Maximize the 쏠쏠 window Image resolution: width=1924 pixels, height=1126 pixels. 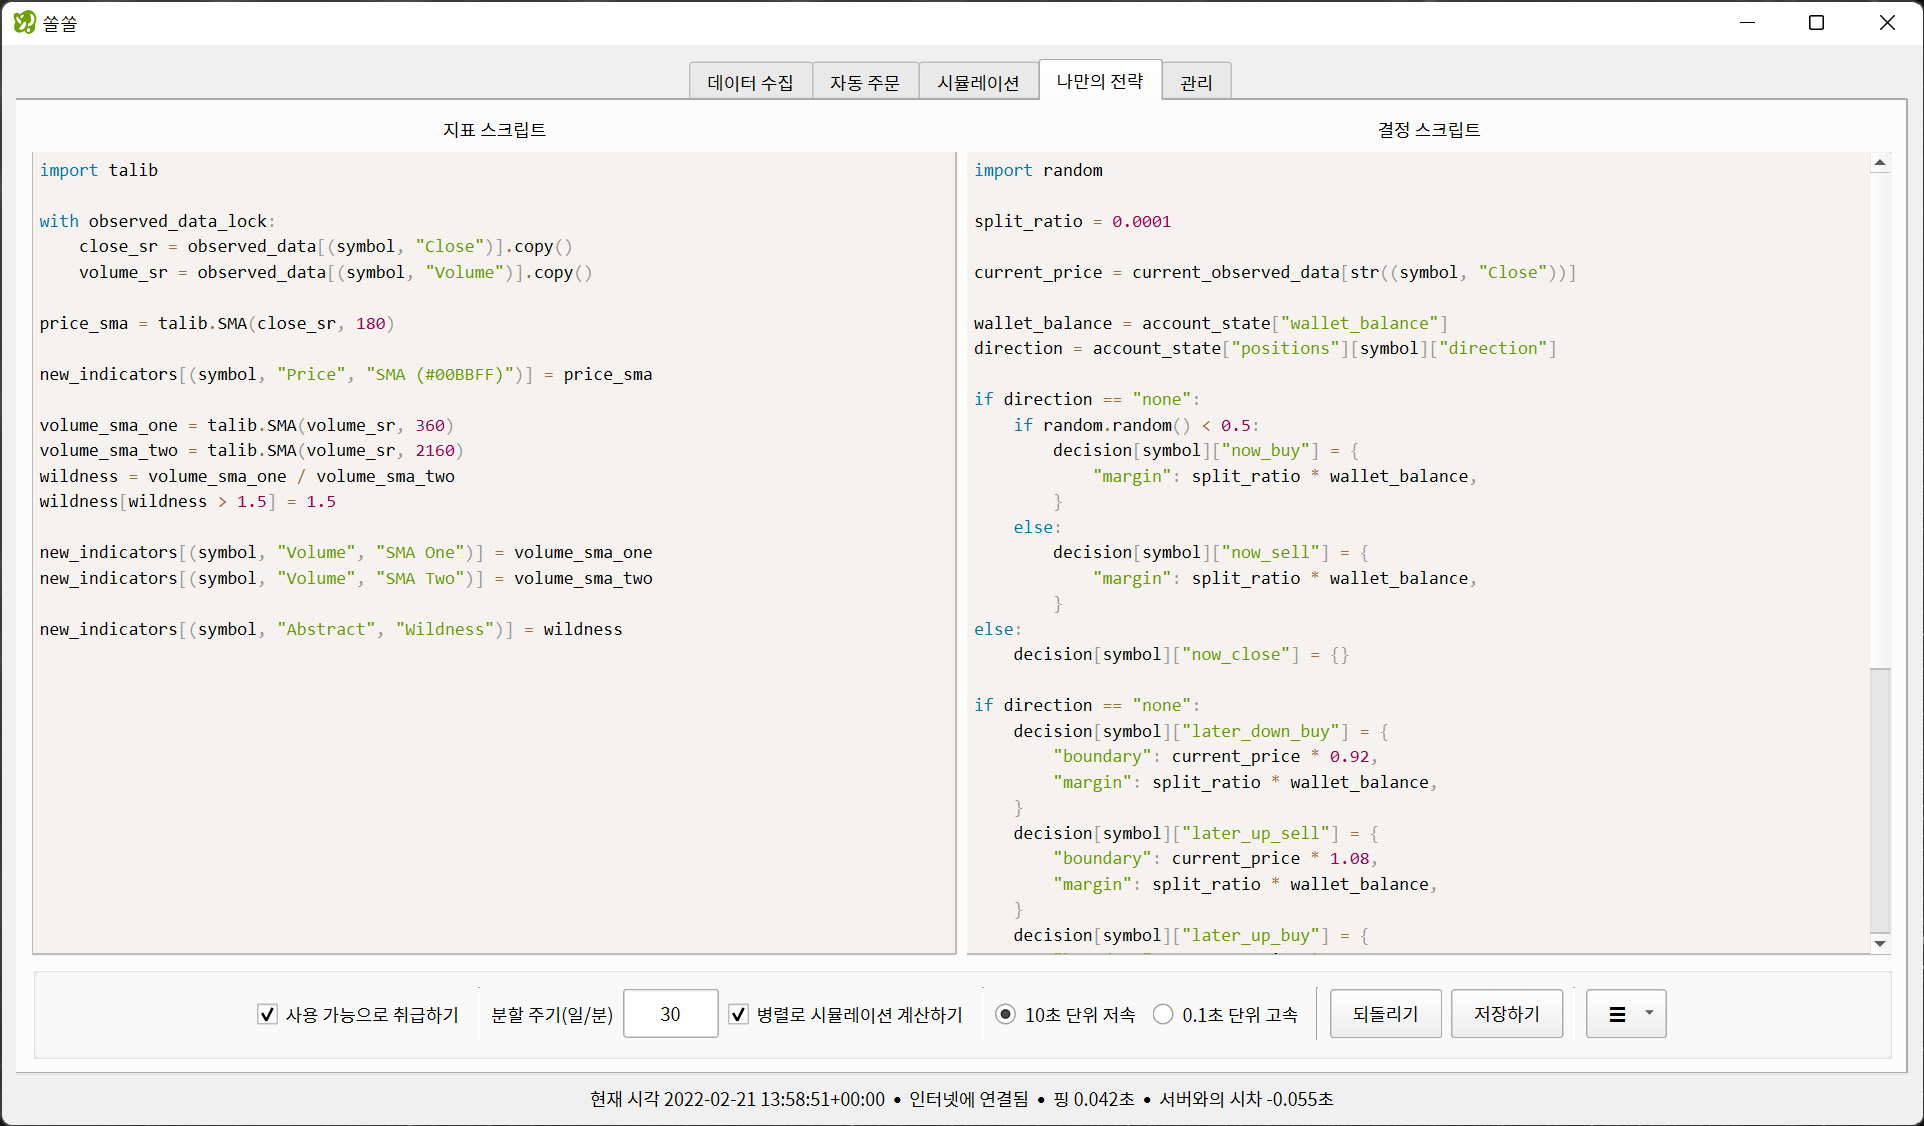click(x=1817, y=22)
